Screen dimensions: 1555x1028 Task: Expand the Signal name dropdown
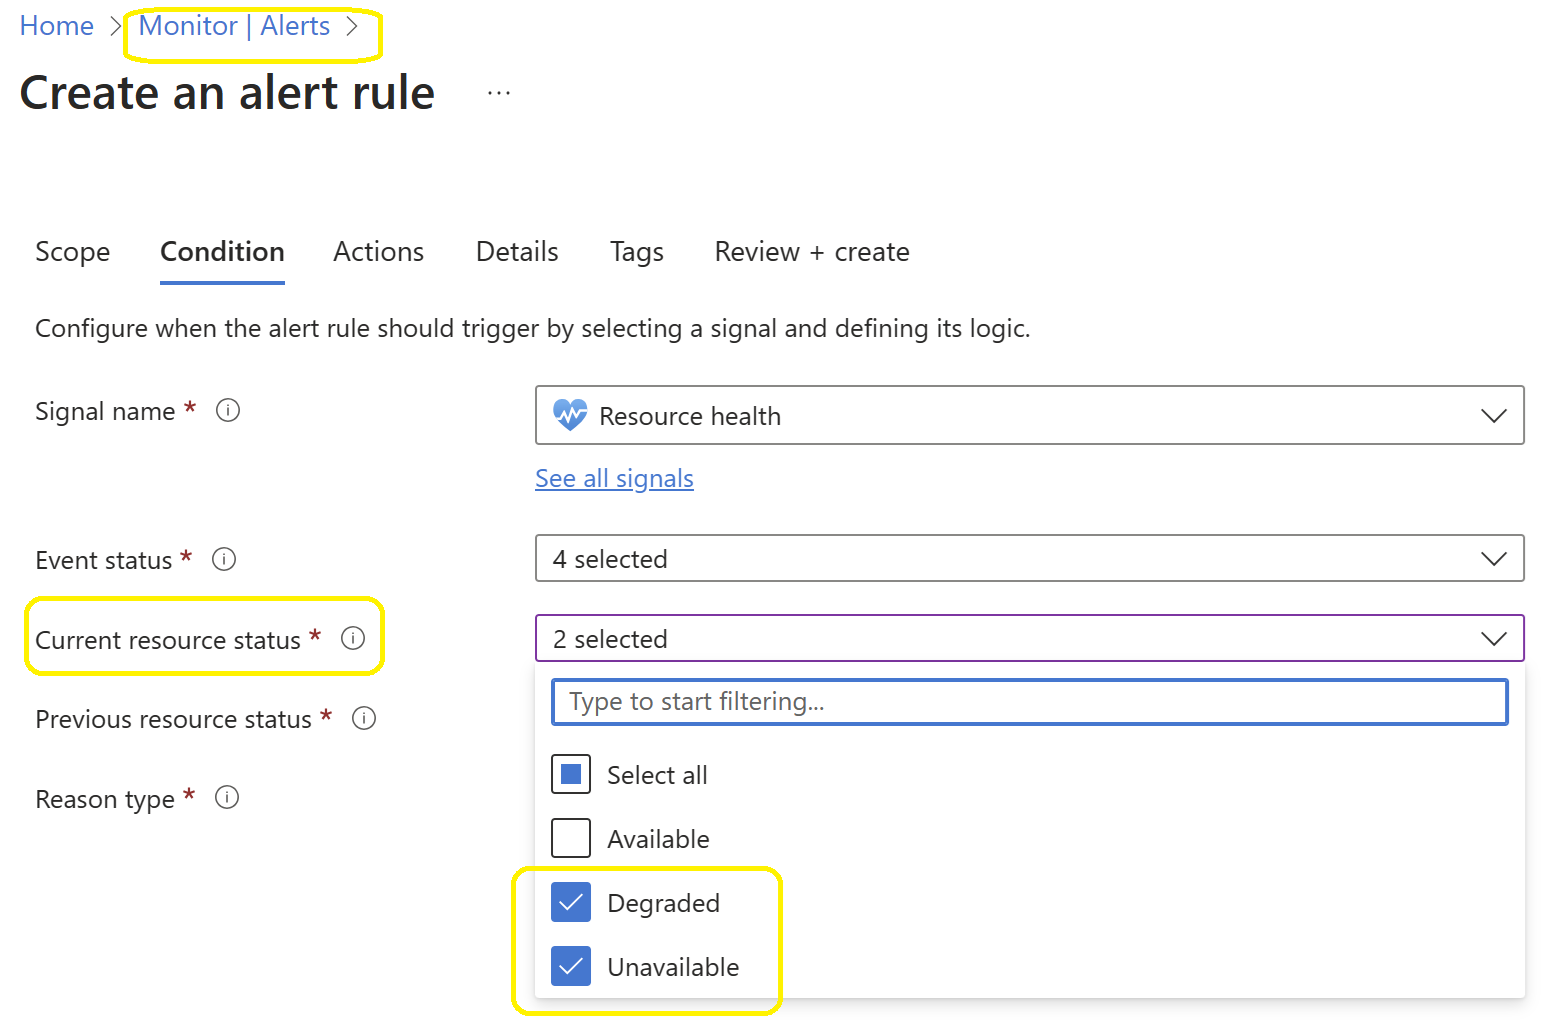(1493, 415)
